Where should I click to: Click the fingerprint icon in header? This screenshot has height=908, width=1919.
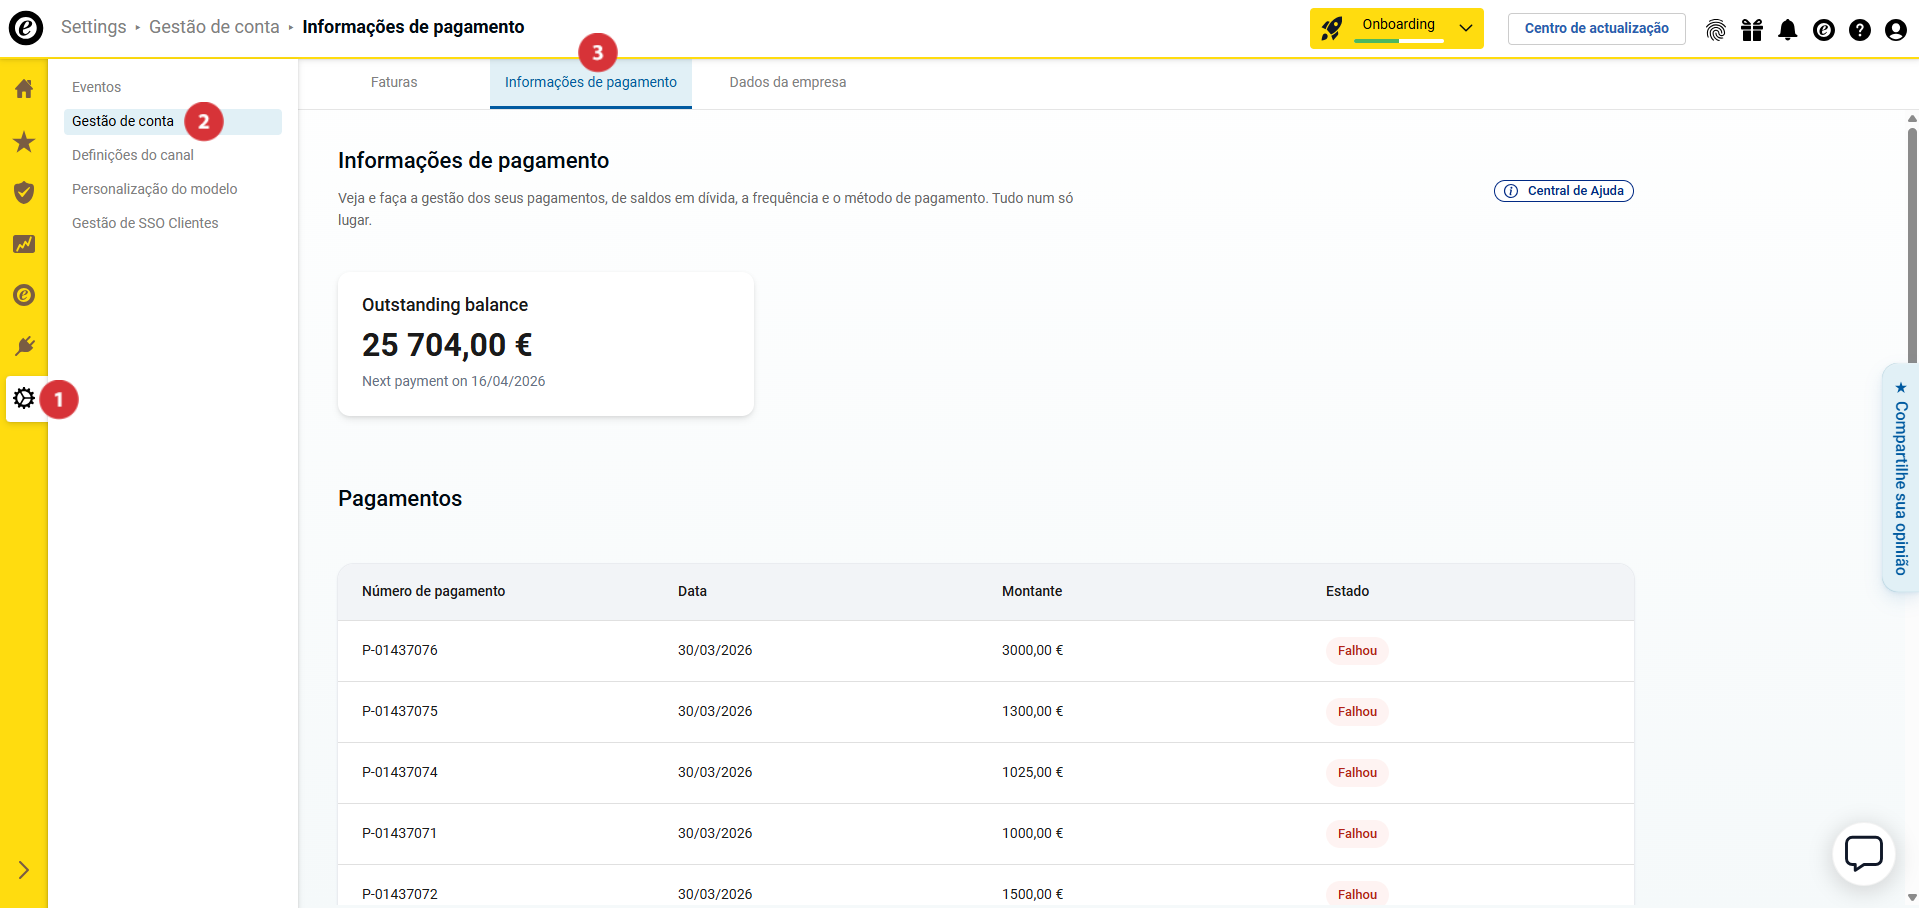tap(1715, 30)
